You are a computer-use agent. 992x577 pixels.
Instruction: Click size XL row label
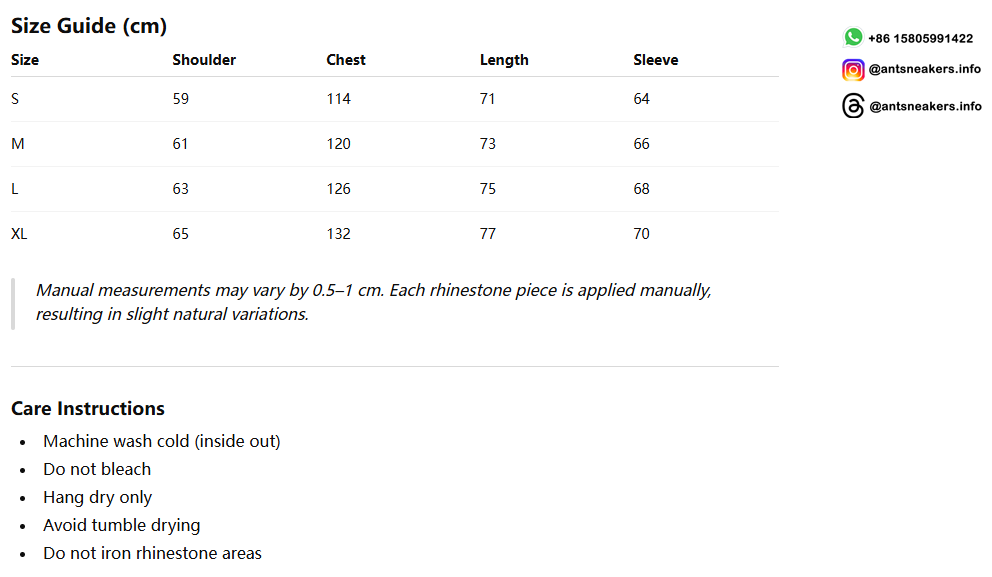19,234
